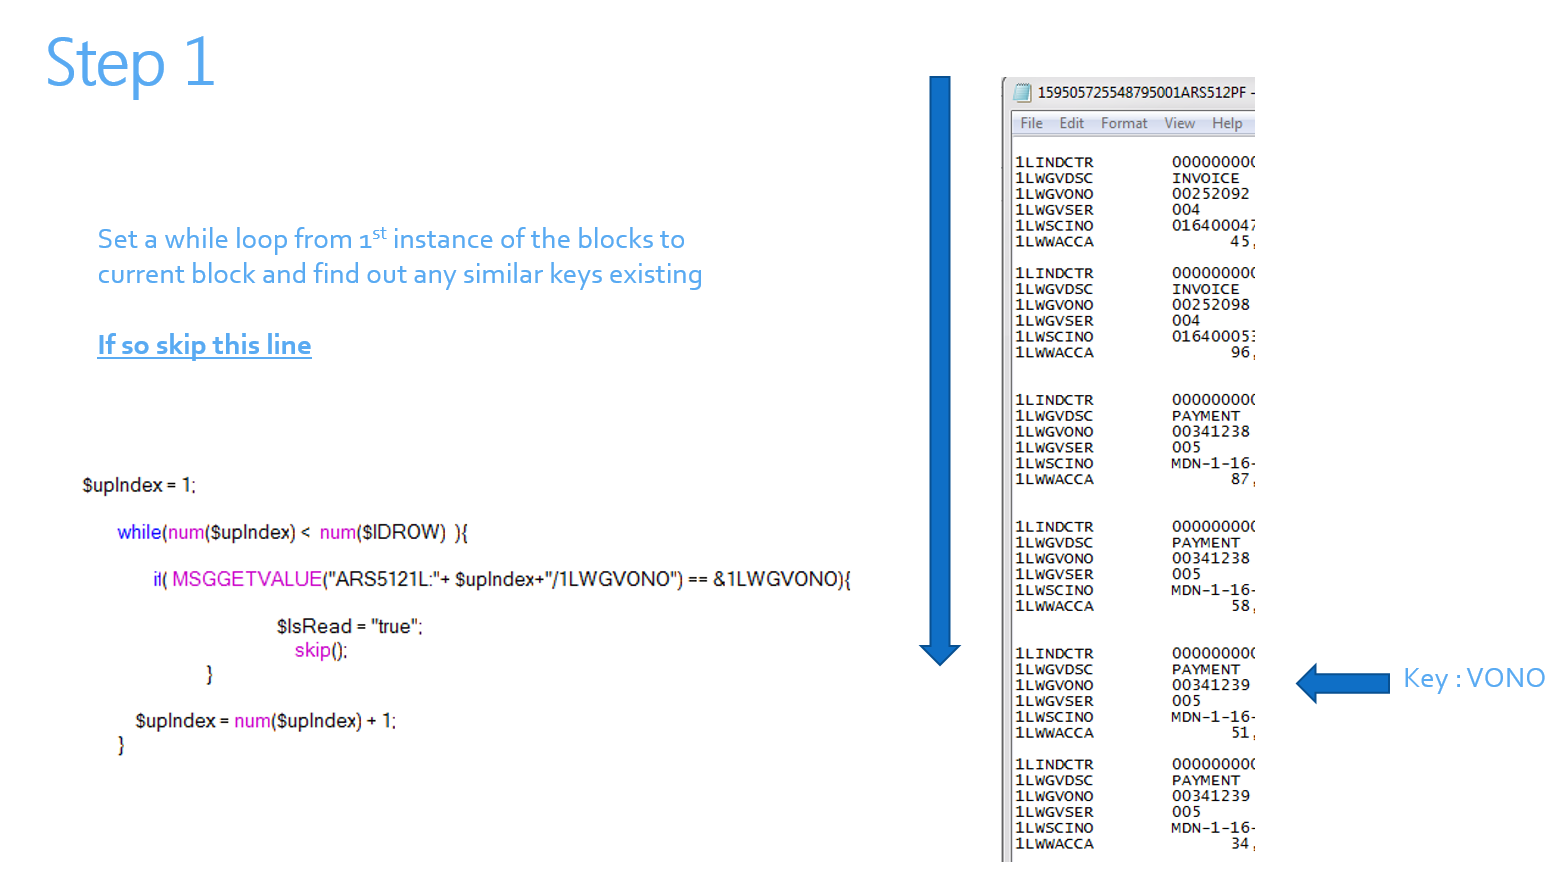Click the horizontal arrow beside Key : VONO
This screenshot has width=1556, height=869.
coord(1342,682)
